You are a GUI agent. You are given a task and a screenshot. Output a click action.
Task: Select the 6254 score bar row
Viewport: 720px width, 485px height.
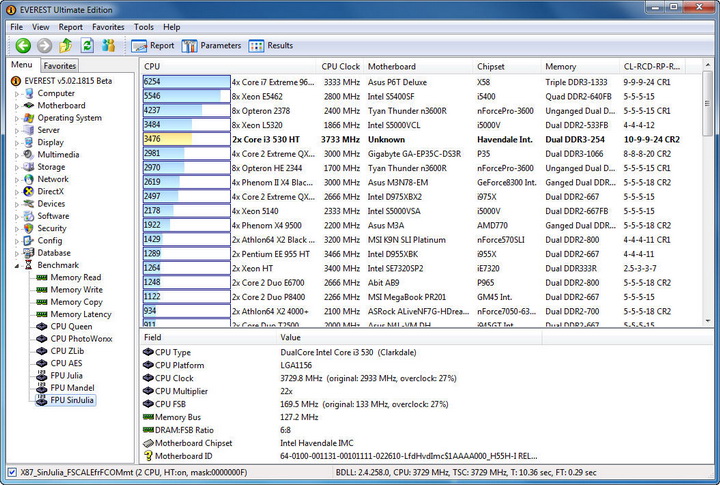coord(186,82)
